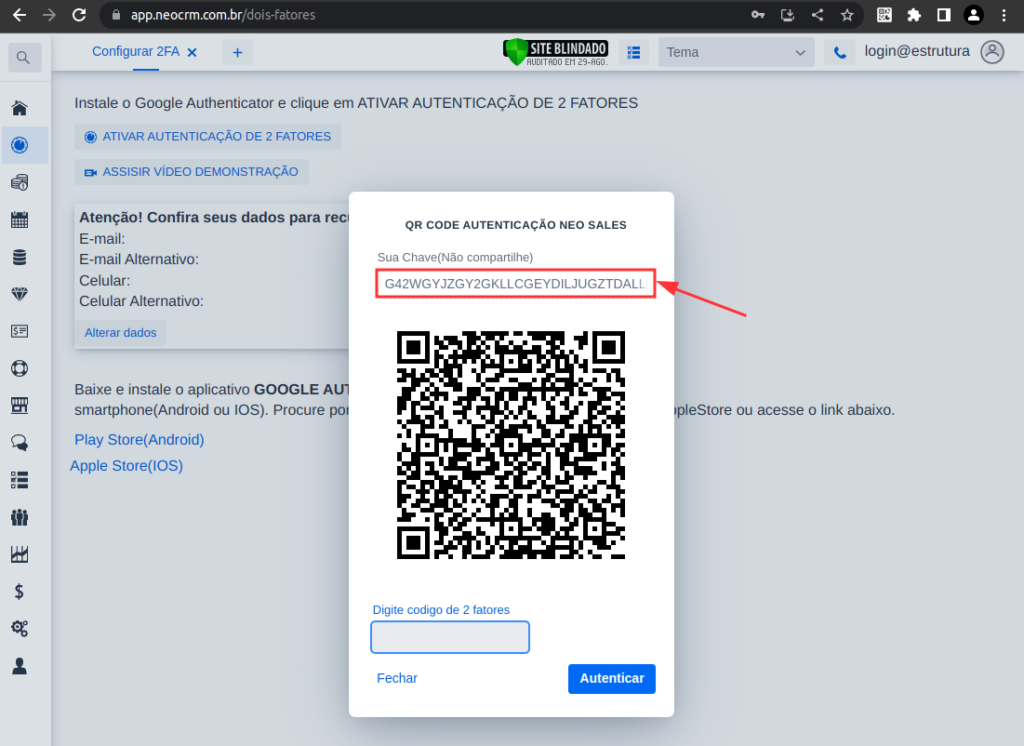Click the blue list icon beside Tema
This screenshot has width=1024, height=746.
point(634,53)
